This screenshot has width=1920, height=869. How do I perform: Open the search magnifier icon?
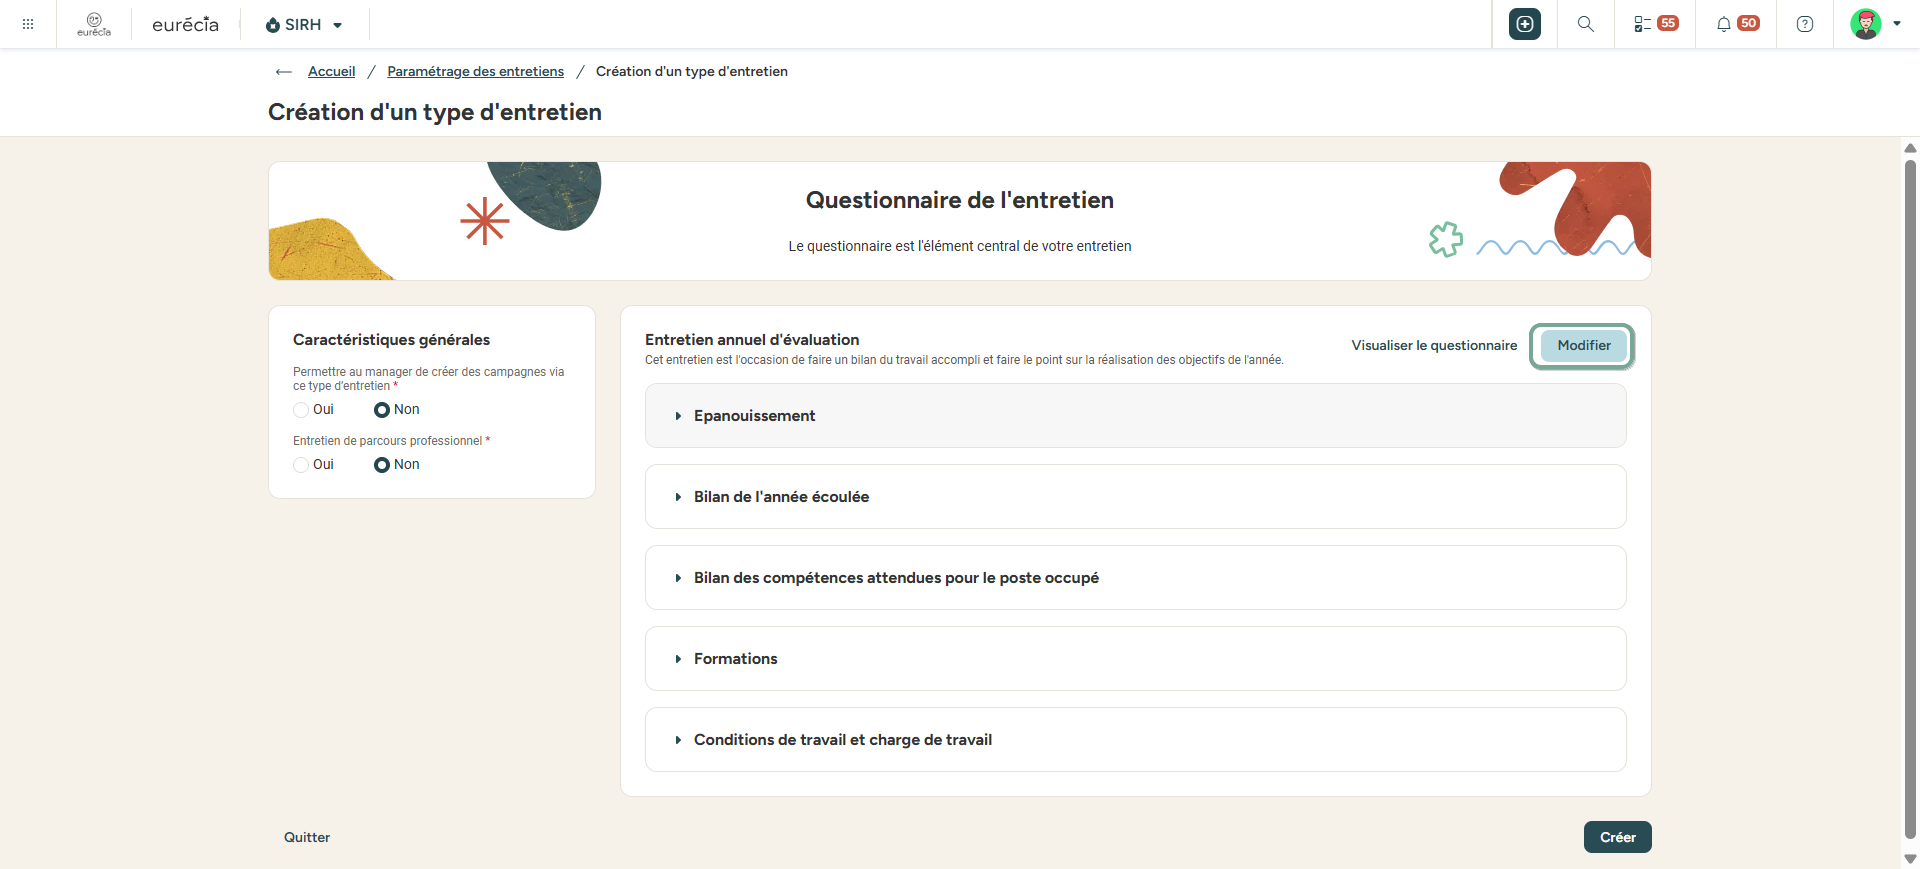pos(1586,24)
